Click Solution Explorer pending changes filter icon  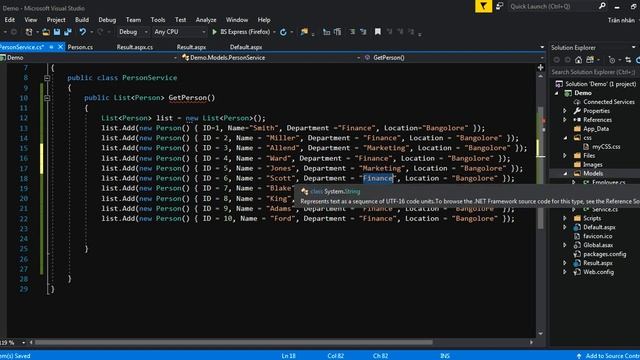611,60
